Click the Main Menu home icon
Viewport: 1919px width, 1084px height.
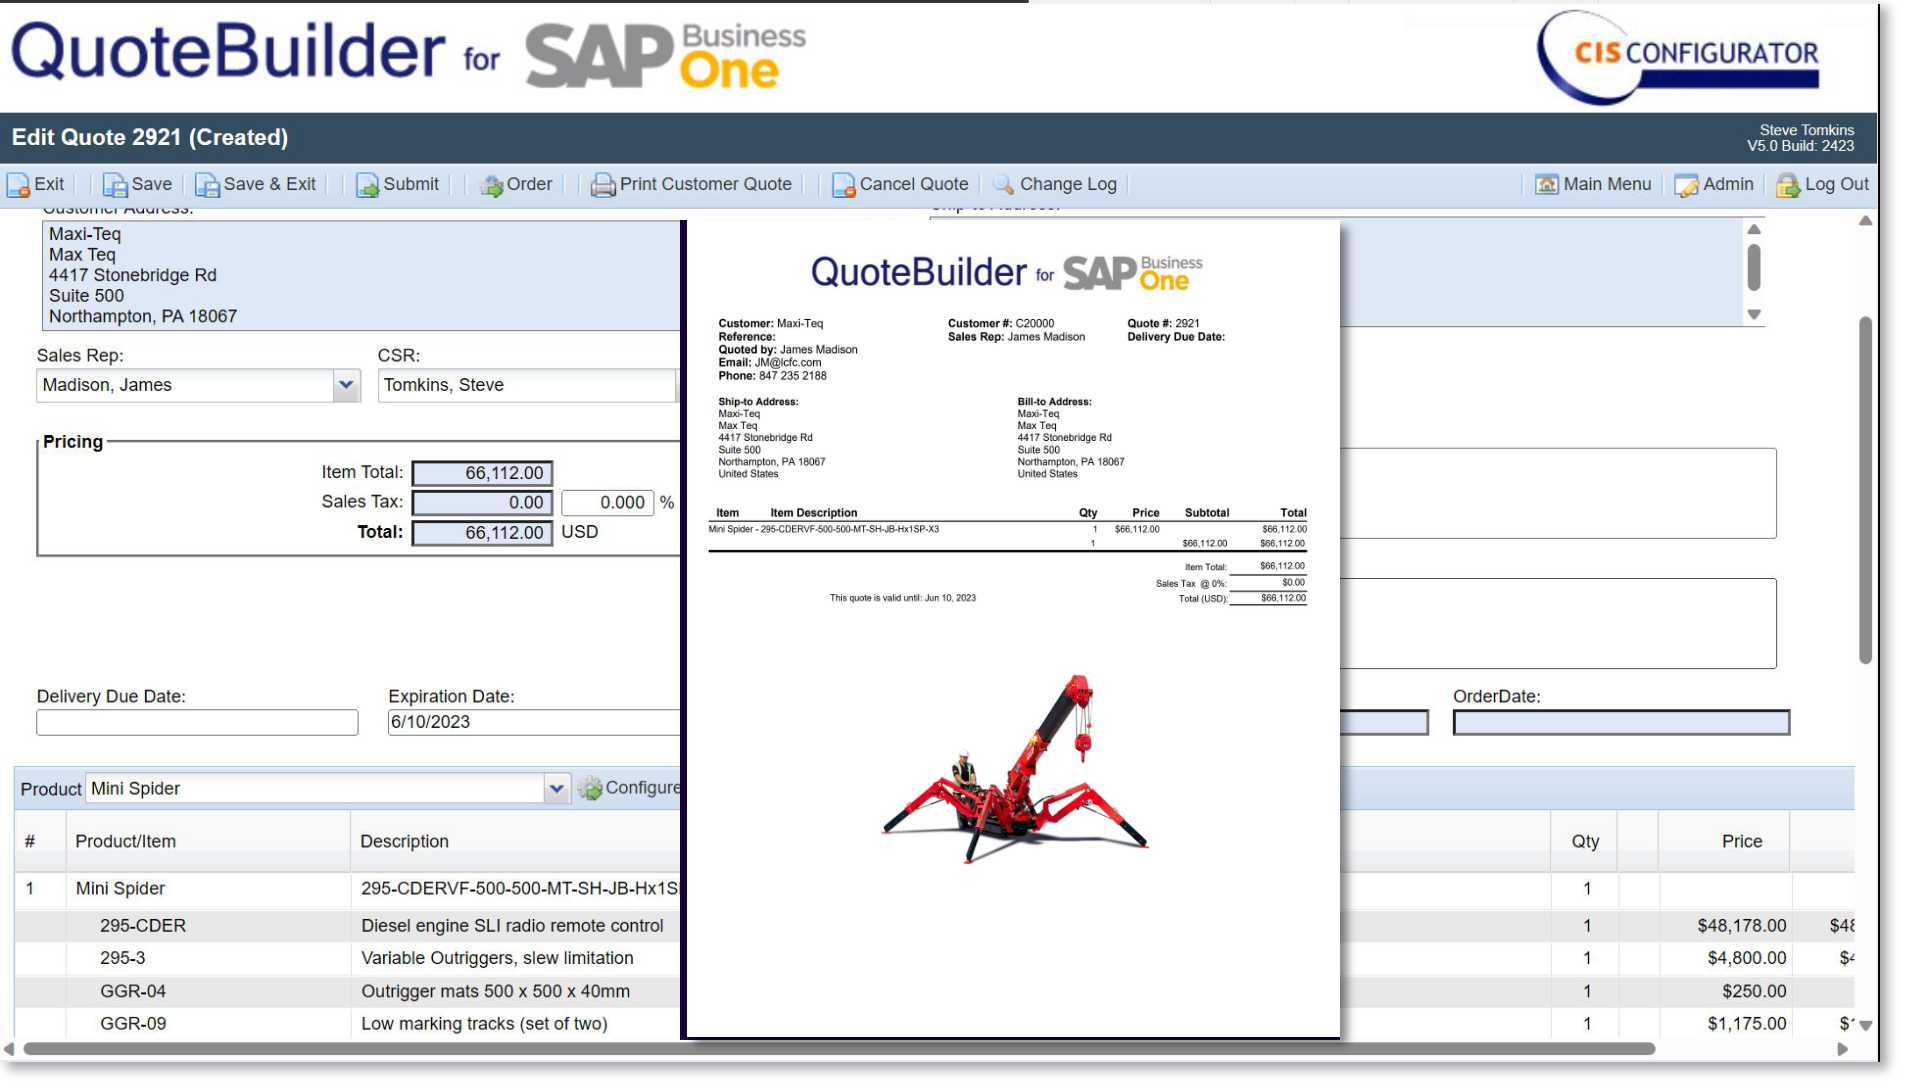pos(1546,185)
